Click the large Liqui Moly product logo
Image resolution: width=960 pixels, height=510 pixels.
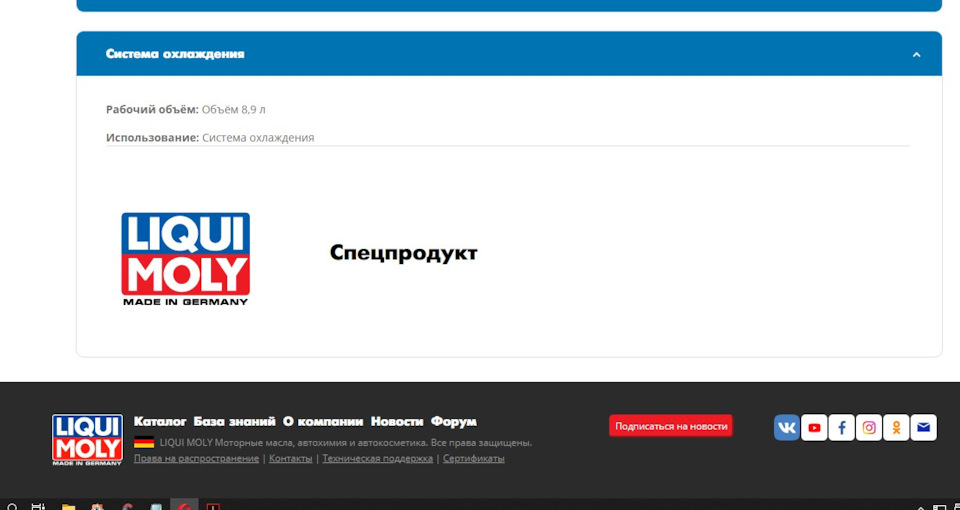click(x=185, y=258)
